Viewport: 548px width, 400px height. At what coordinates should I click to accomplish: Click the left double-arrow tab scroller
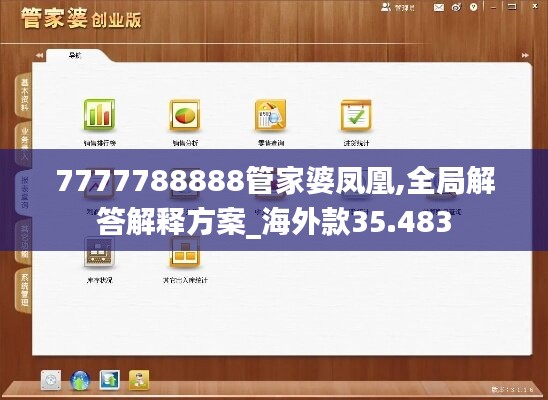click(39, 55)
